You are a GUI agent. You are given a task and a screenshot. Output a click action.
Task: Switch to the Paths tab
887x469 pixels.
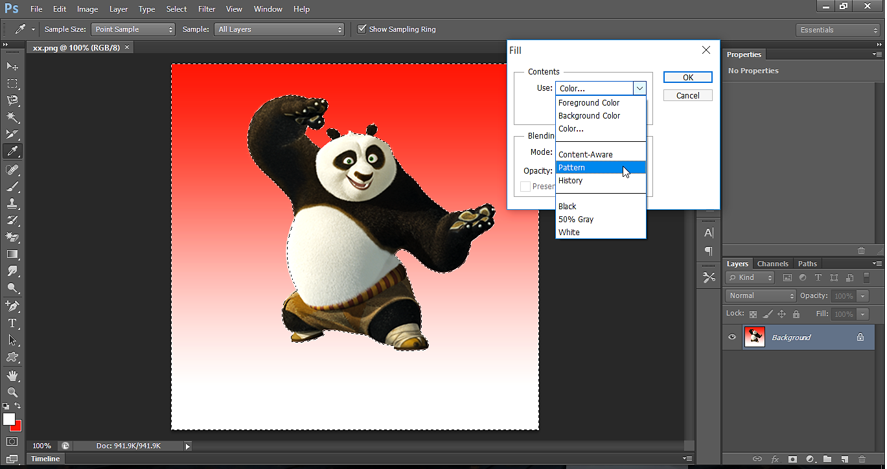[x=807, y=264]
